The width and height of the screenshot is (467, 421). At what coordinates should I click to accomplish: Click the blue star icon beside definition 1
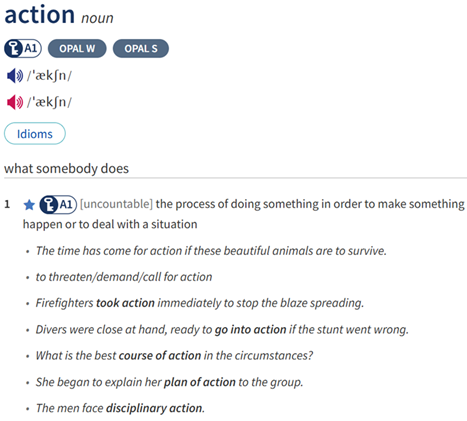pos(29,205)
